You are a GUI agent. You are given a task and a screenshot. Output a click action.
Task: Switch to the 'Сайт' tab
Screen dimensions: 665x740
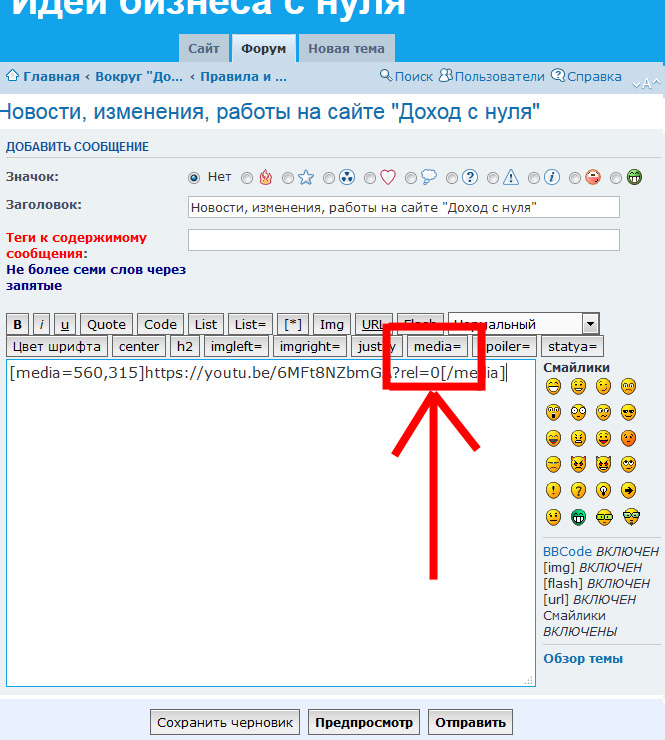click(204, 48)
